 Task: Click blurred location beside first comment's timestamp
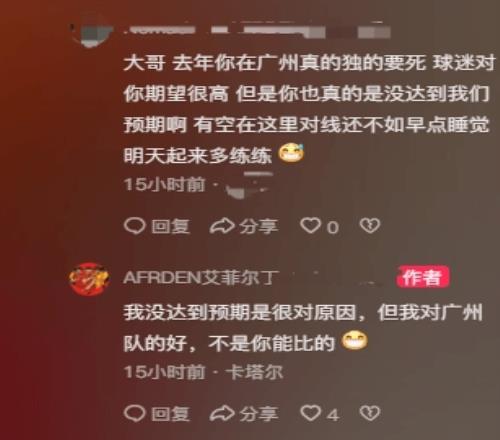coord(248,186)
